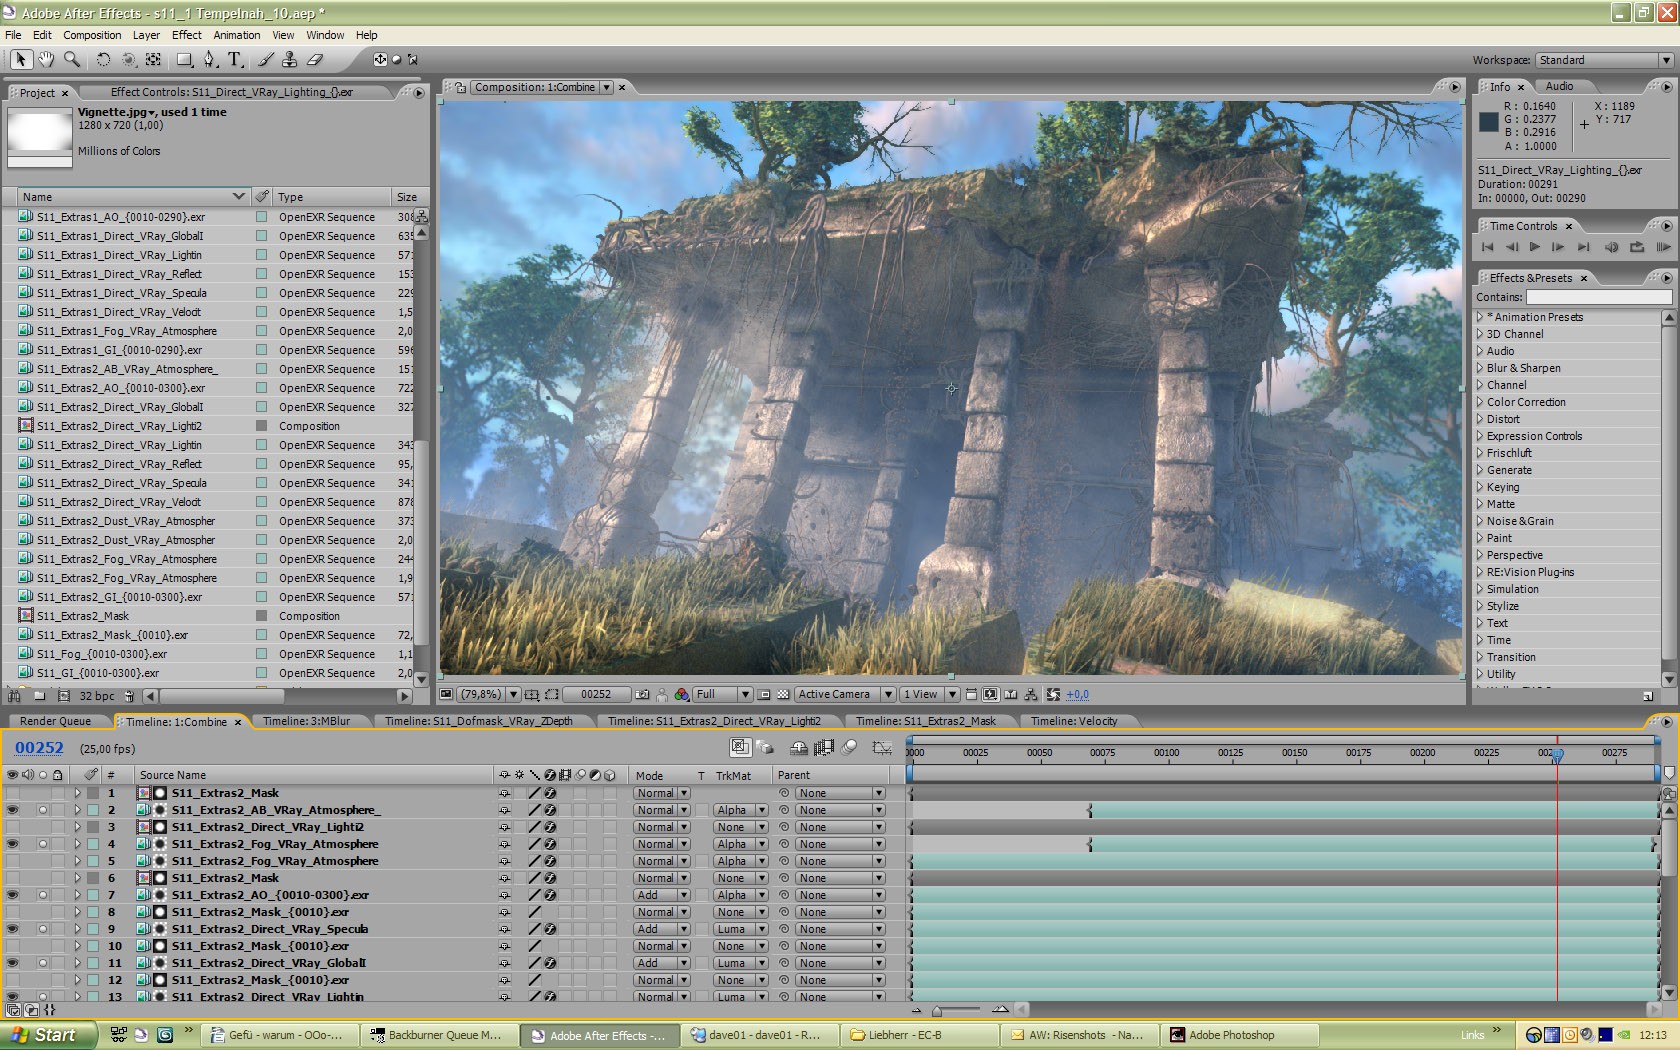Click exposure value +0,0 link

(x=1077, y=694)
